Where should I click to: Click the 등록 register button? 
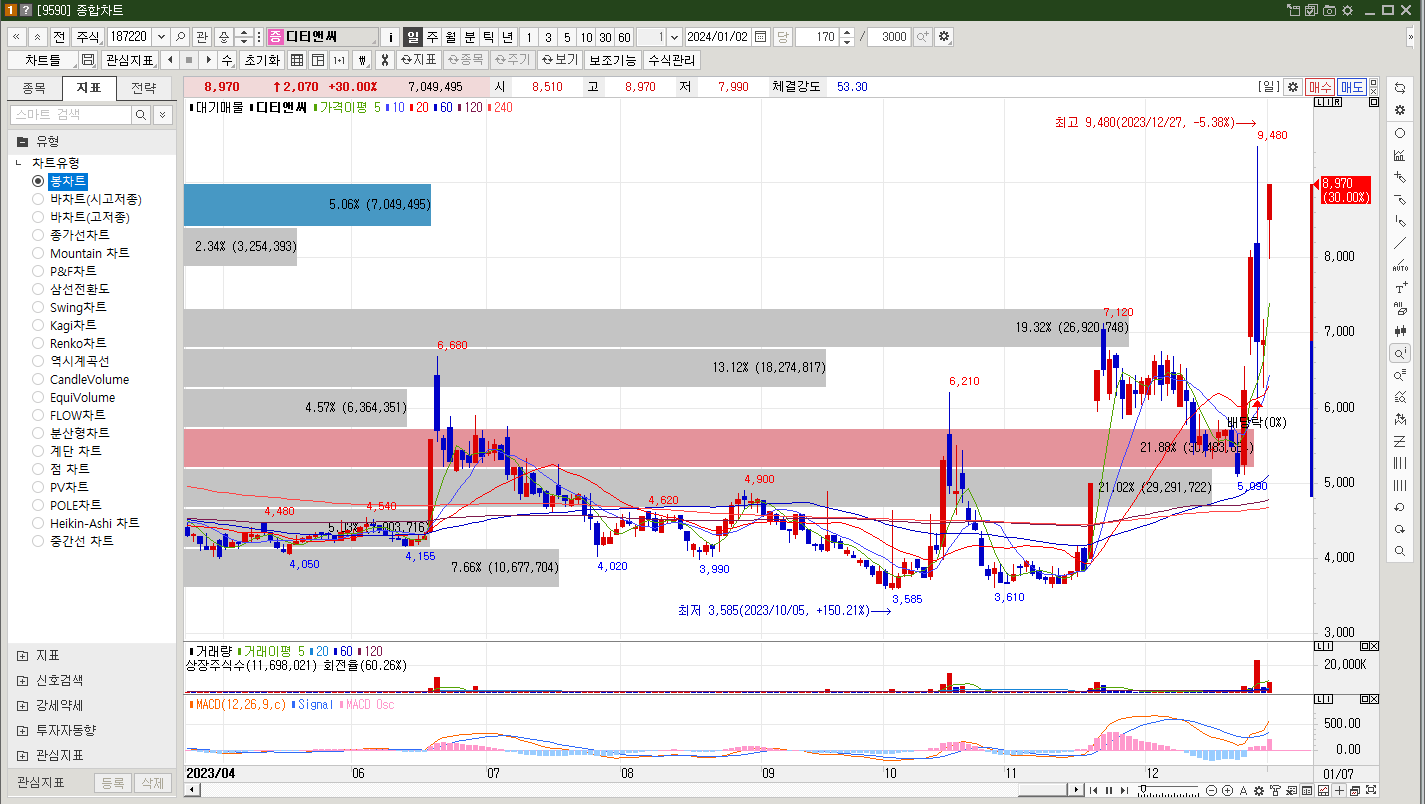click(113, 783)
